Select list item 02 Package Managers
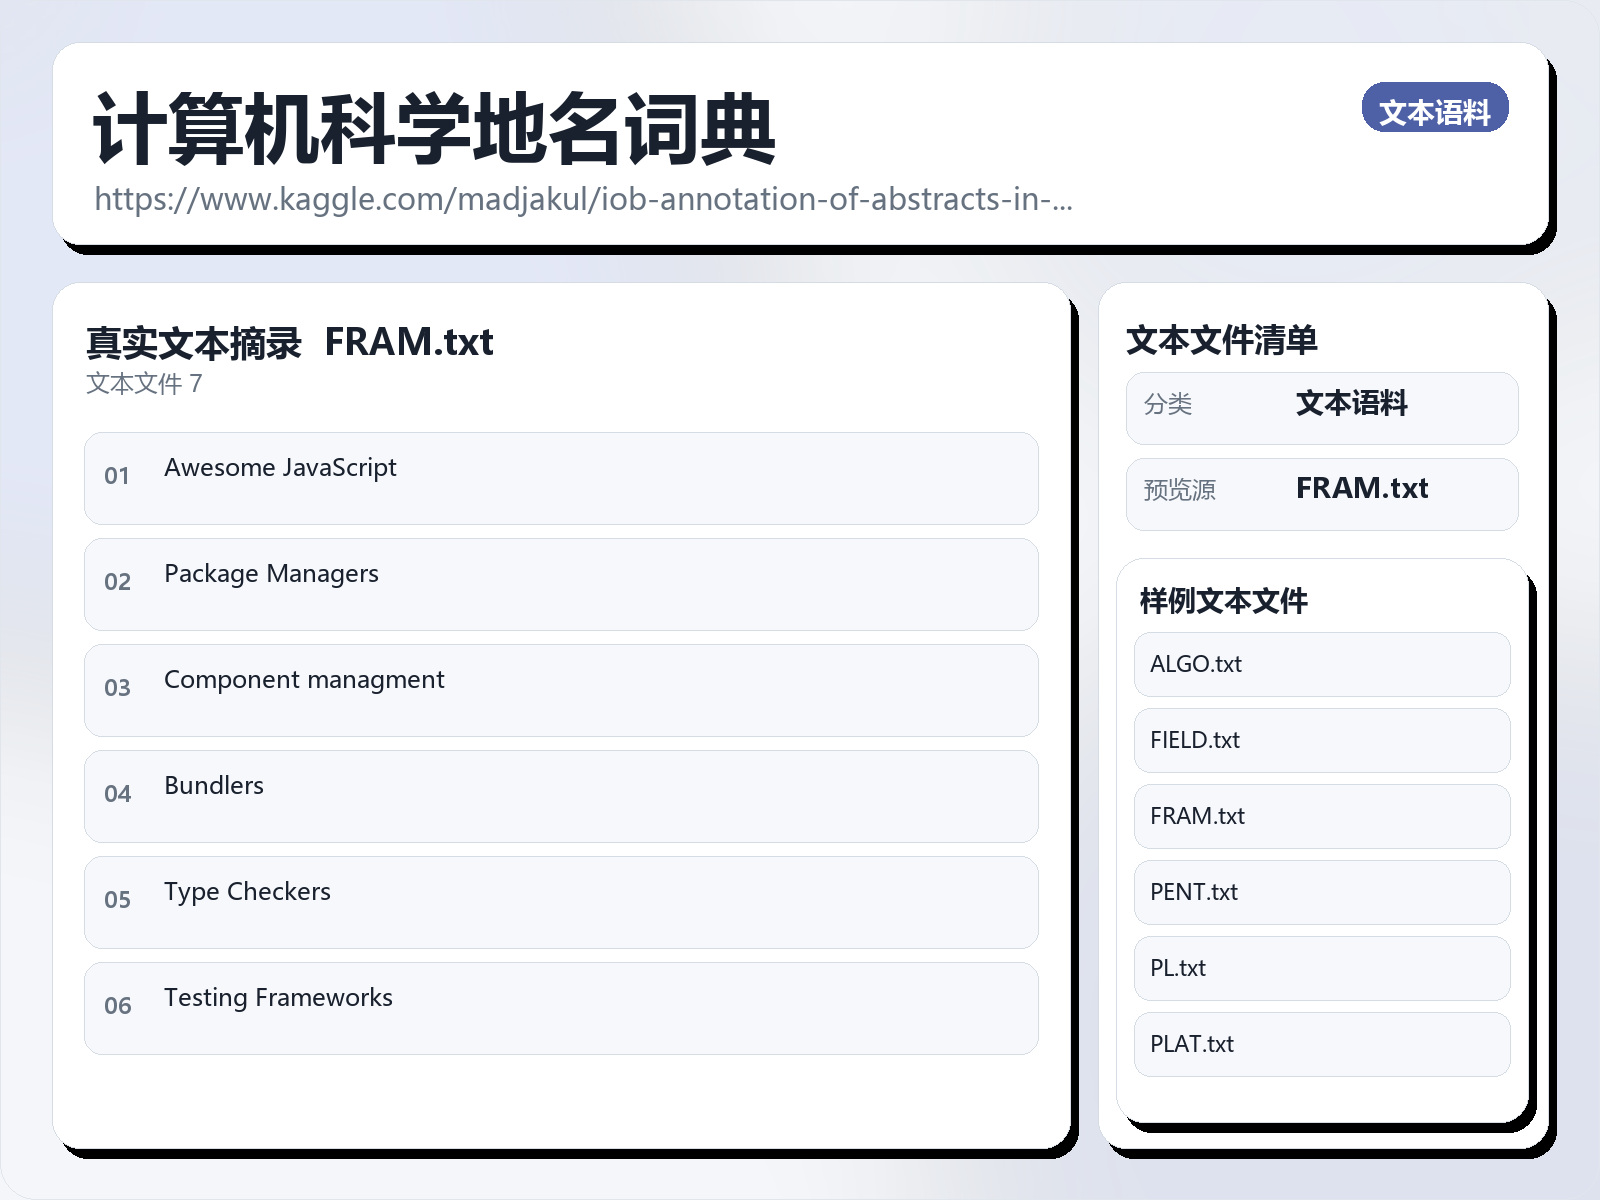Viewport: 1600px width, 1200px height. 560,584
